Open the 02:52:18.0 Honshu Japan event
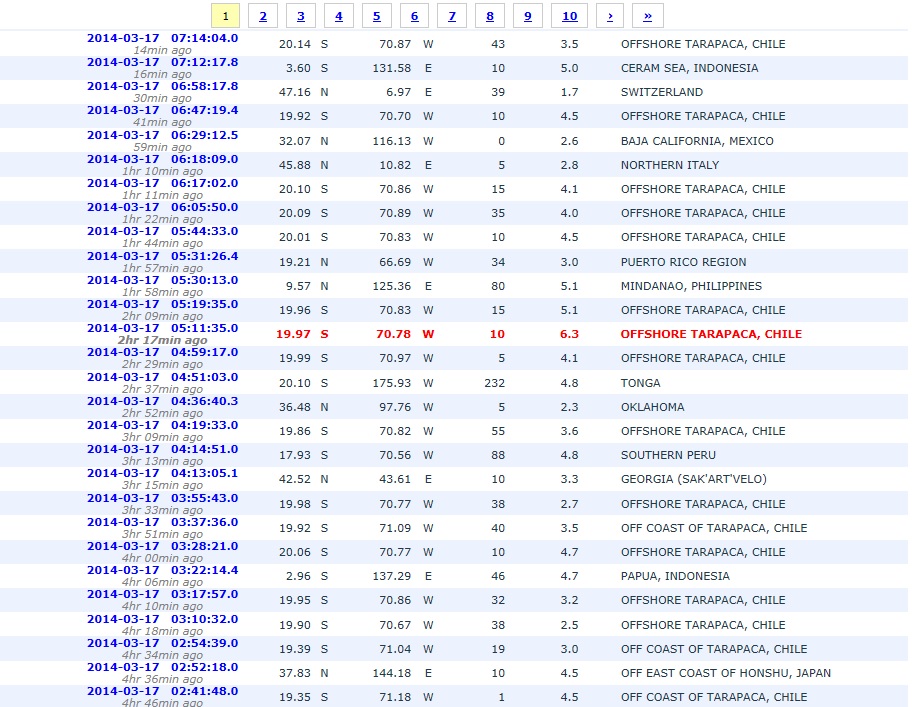This screenshot has height=707, width=912. tap(162, 667)
